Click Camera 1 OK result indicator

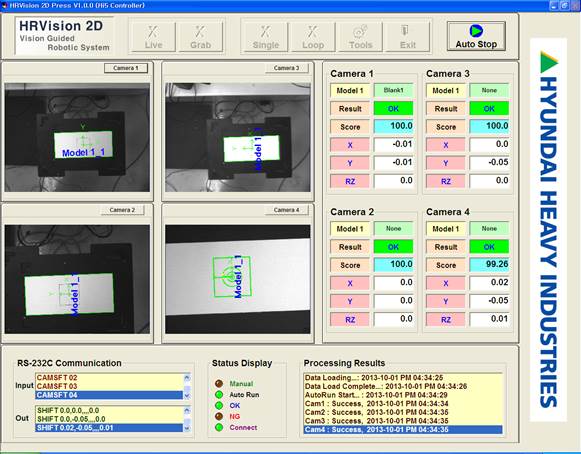pyautogui.click(x=393, y=108)
